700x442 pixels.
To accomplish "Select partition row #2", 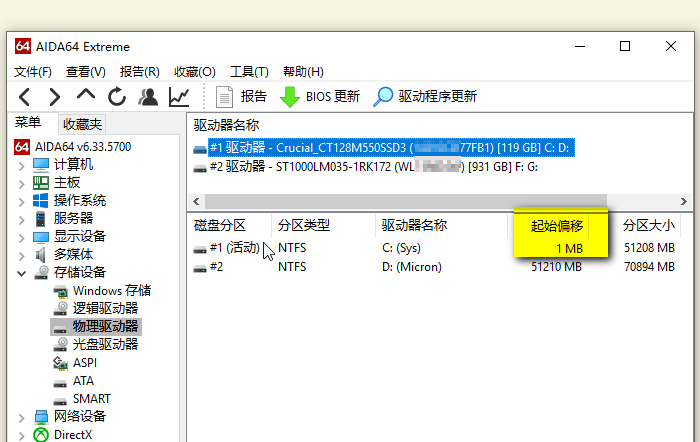I will click(x=217, y=267).
